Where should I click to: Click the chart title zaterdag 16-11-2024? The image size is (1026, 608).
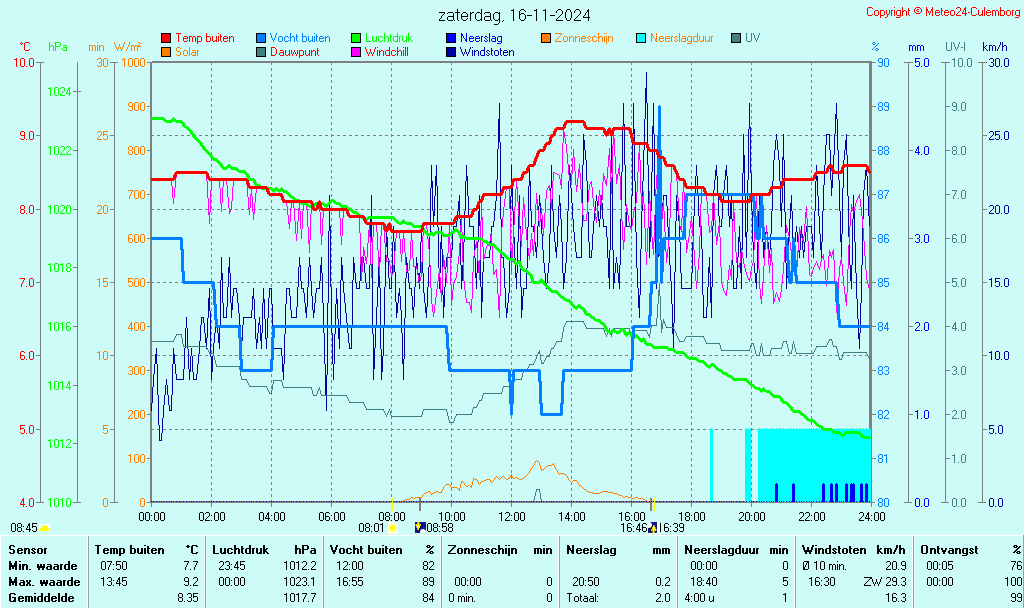coord(514,15)
